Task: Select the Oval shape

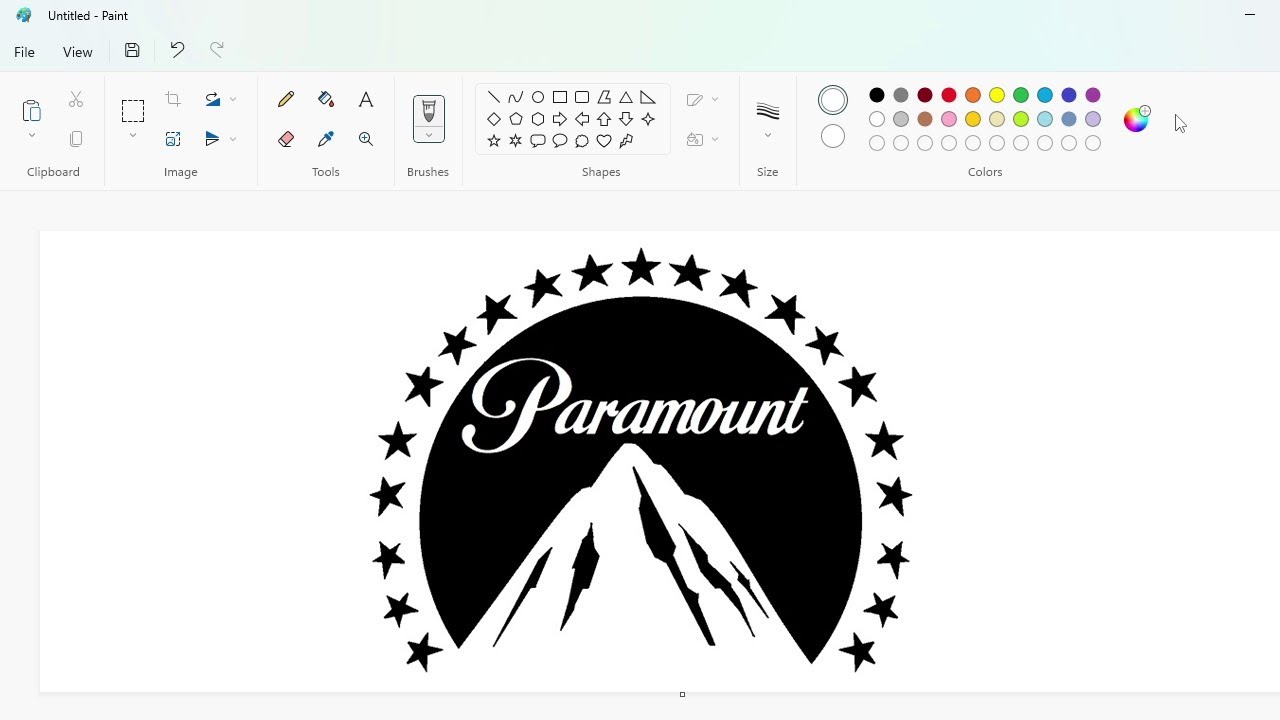Action: [538, 97]
